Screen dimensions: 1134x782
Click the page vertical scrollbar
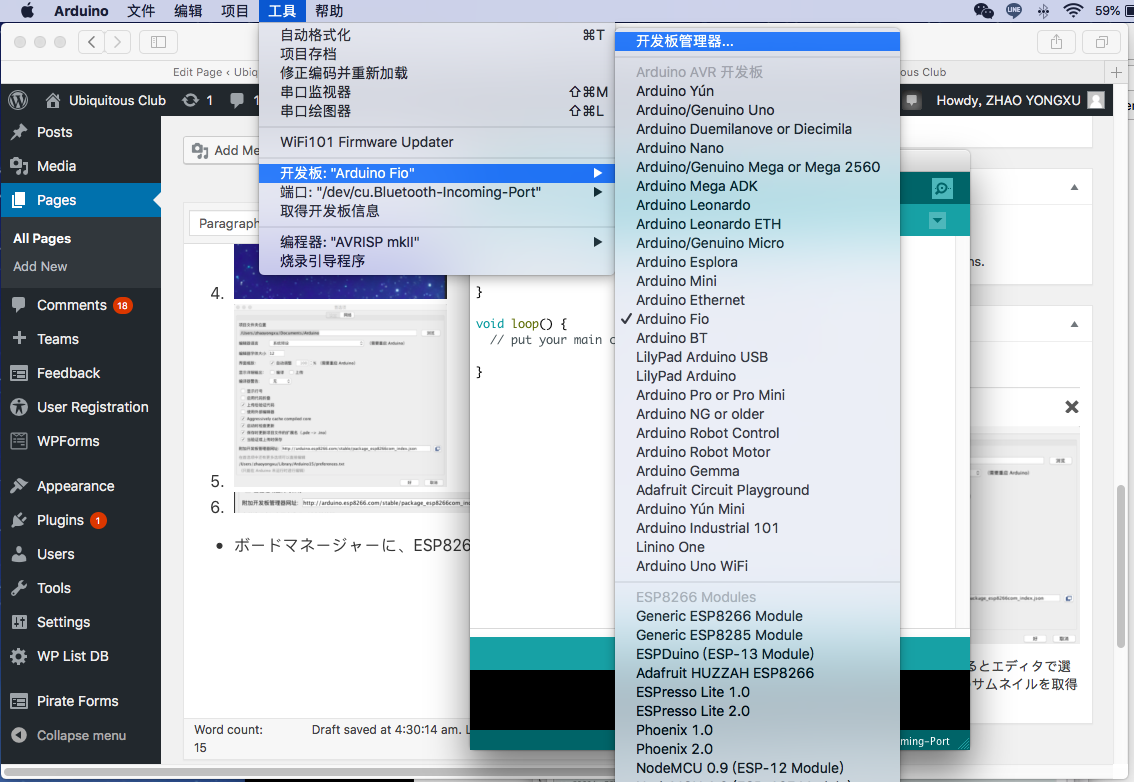coord(1121,566)
